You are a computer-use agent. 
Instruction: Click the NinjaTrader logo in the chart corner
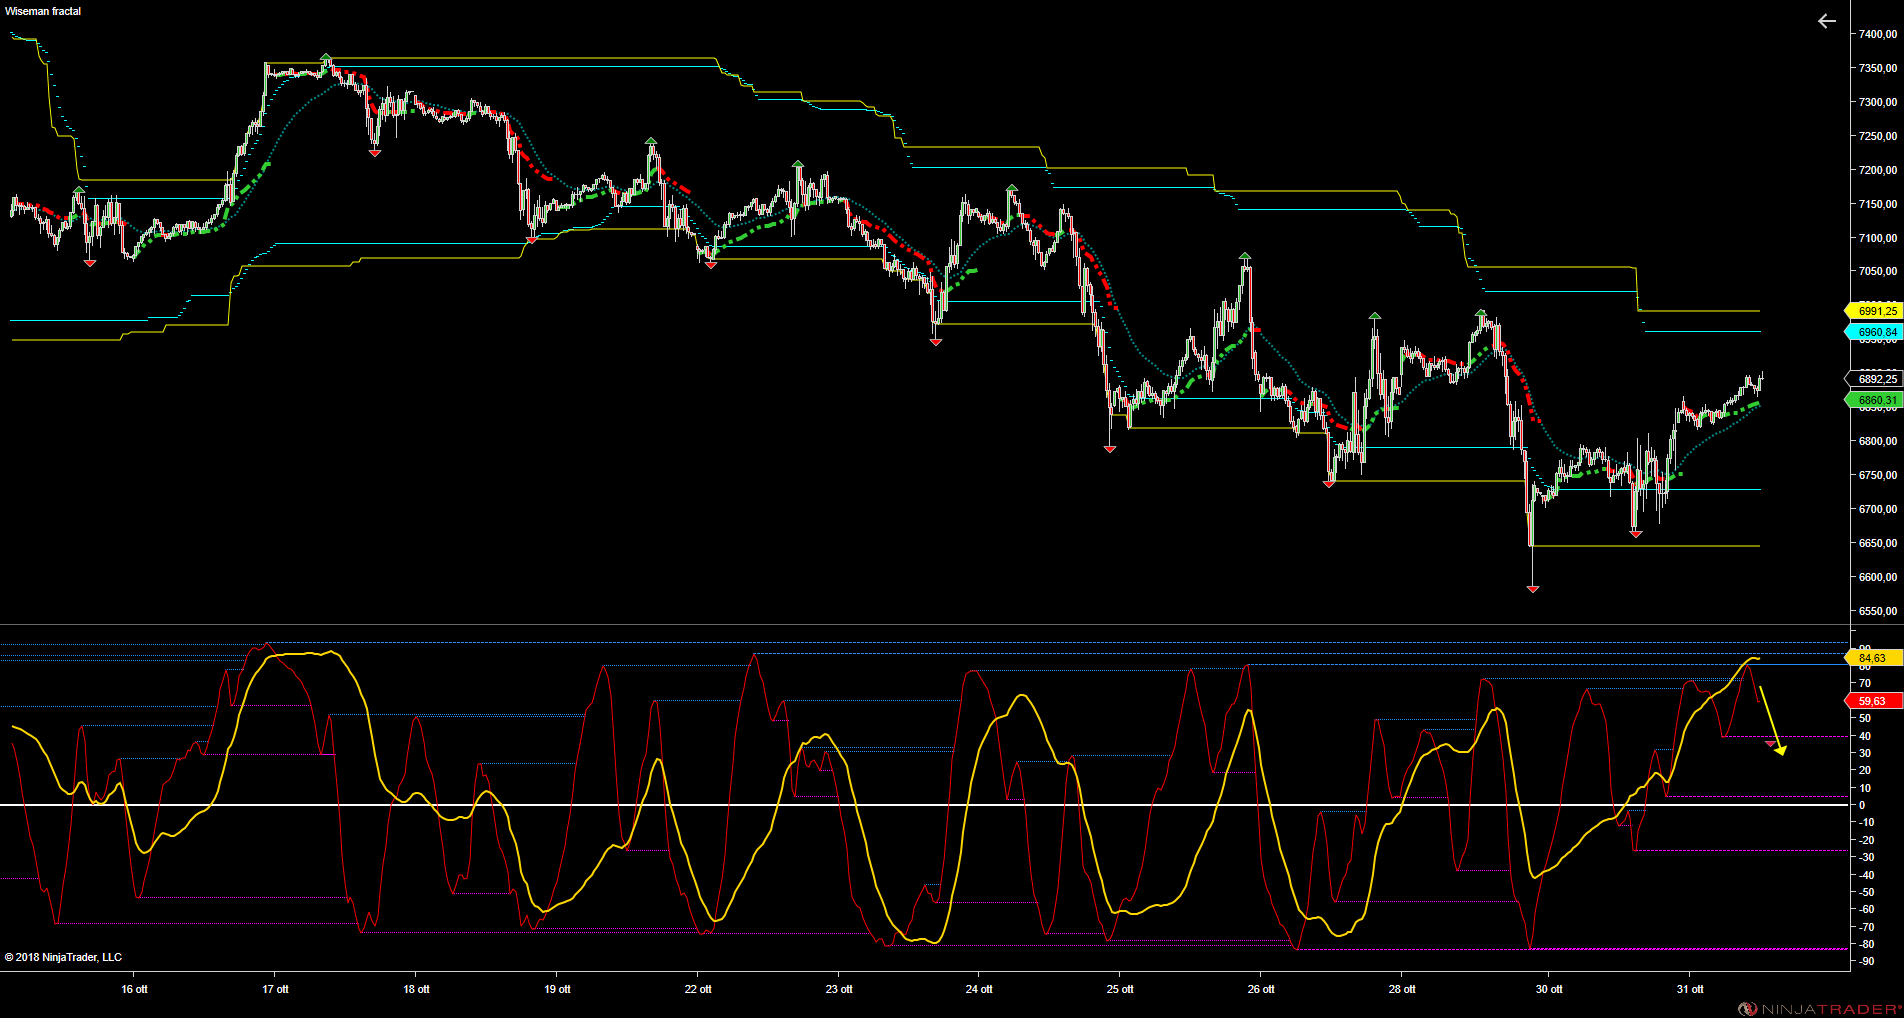[1820, 1009]
